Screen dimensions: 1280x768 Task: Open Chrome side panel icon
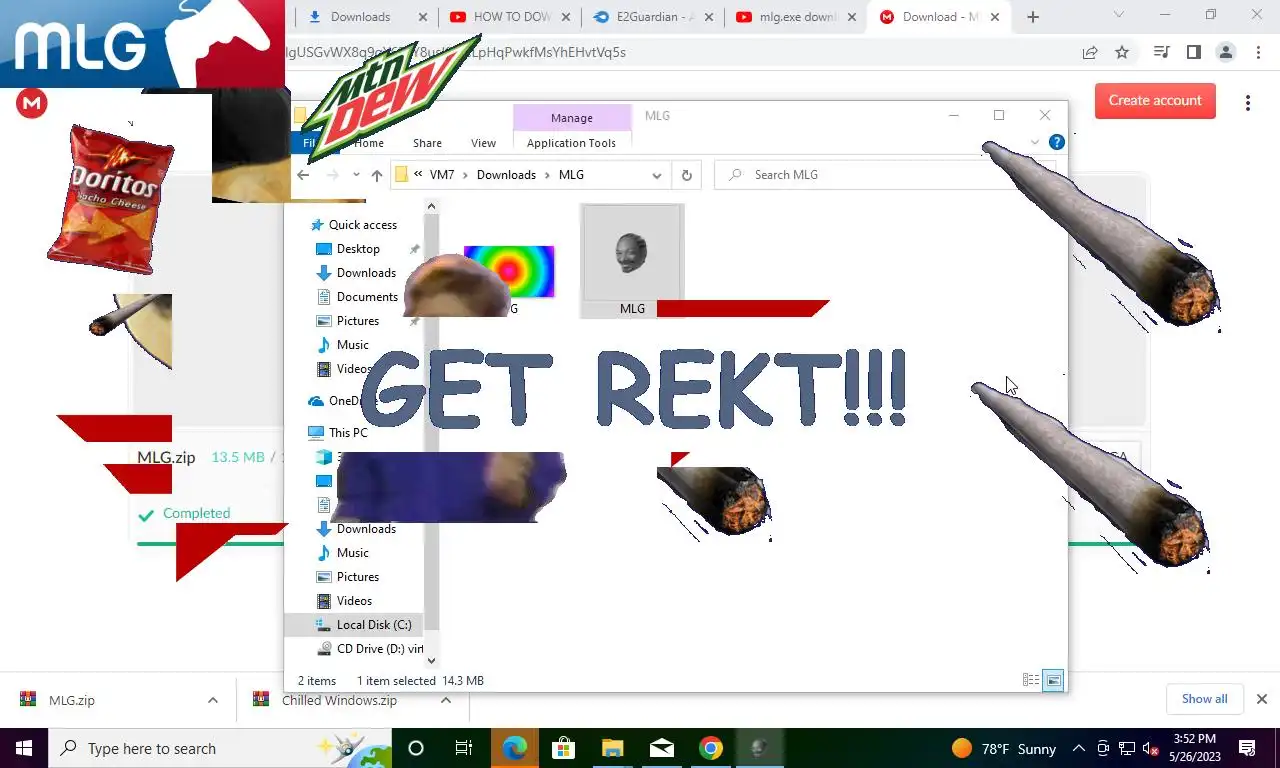click(x=1193, y=52)
